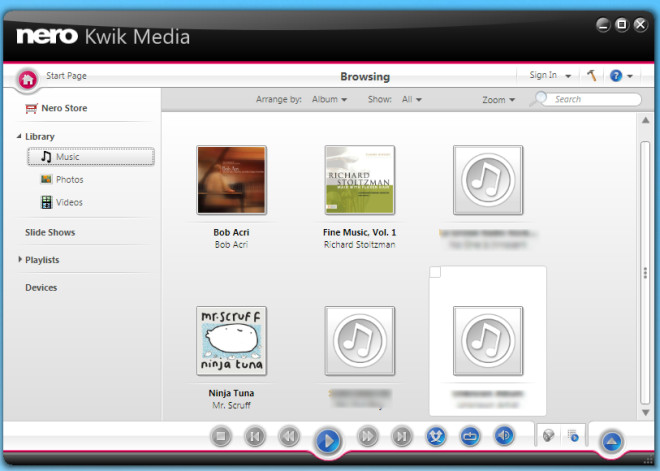Image resolution: width=660 pixels, height=471 pixels.
Task: Select Videos in the Library tree
Action: click(x=69, y=202)
